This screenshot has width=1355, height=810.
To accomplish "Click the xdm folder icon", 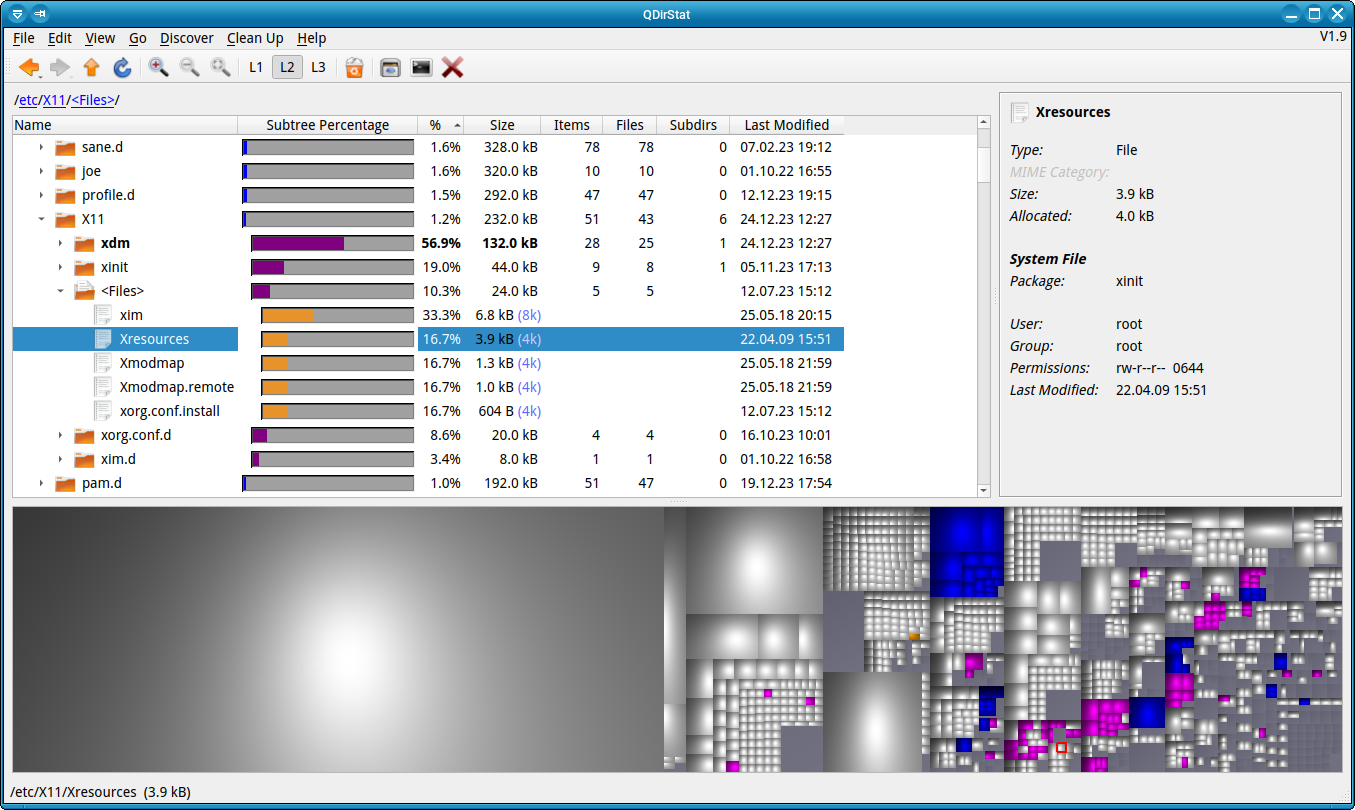I will click(x=84, y=243).
